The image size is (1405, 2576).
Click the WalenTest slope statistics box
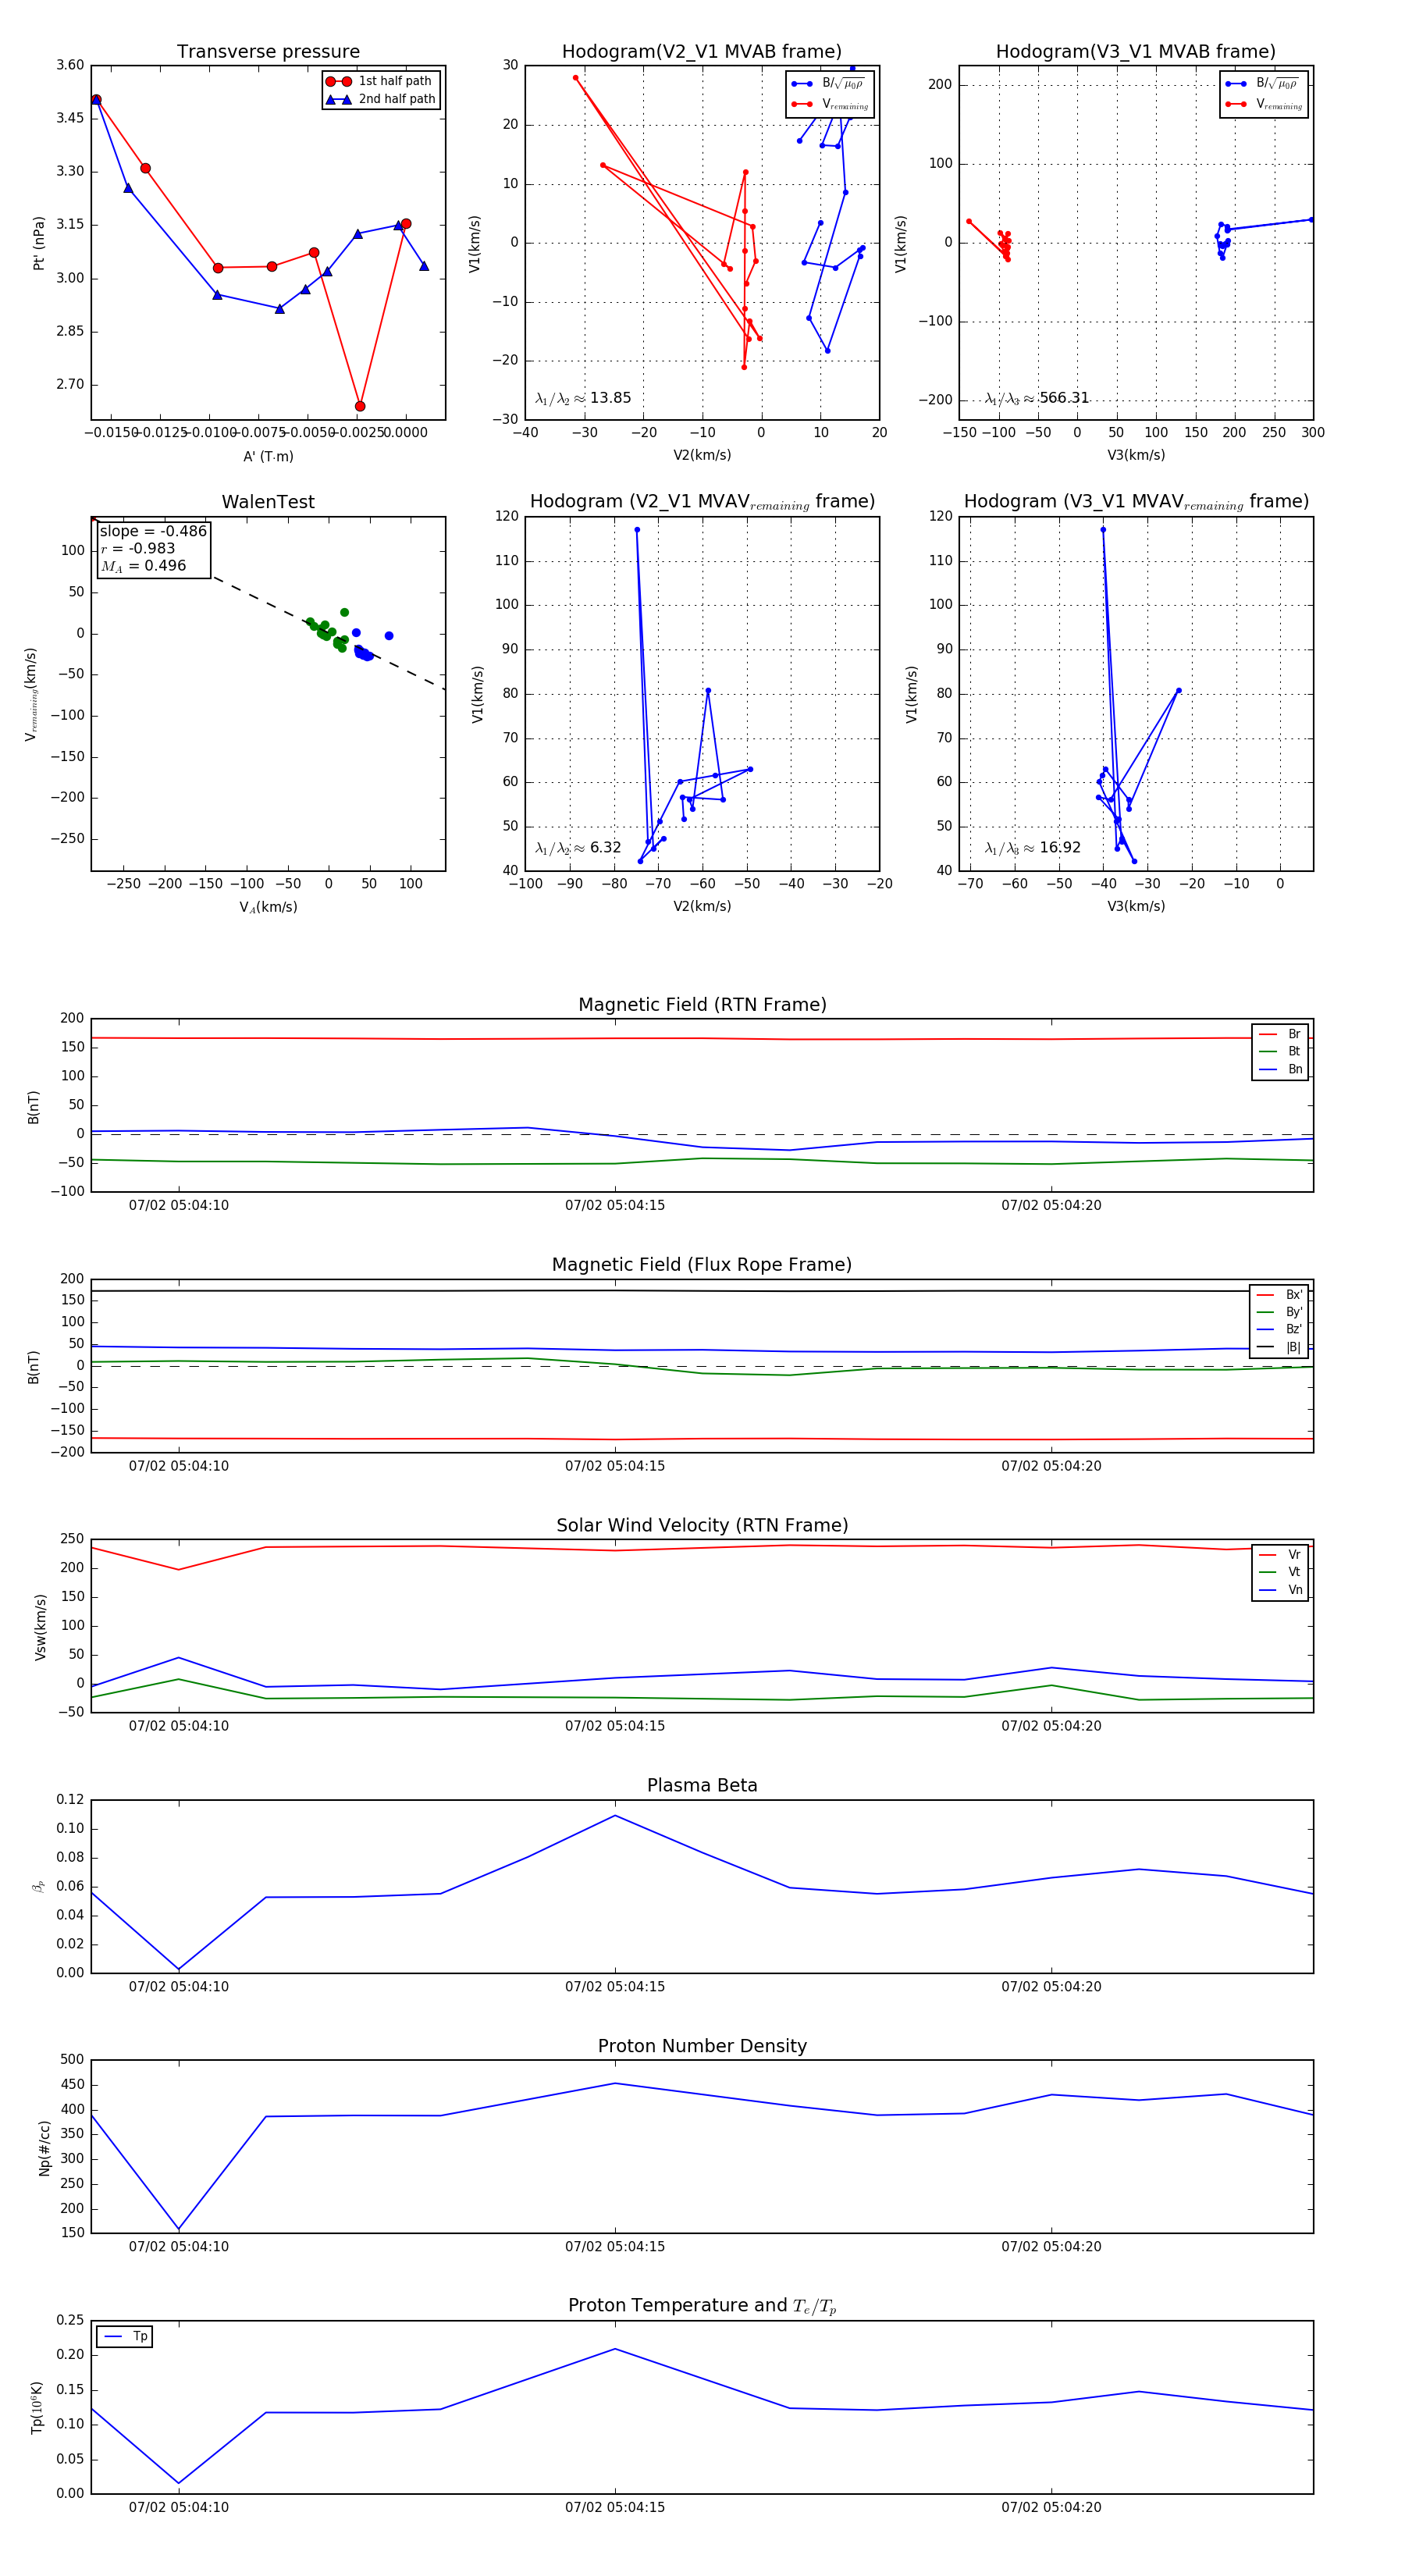(153, 548)
